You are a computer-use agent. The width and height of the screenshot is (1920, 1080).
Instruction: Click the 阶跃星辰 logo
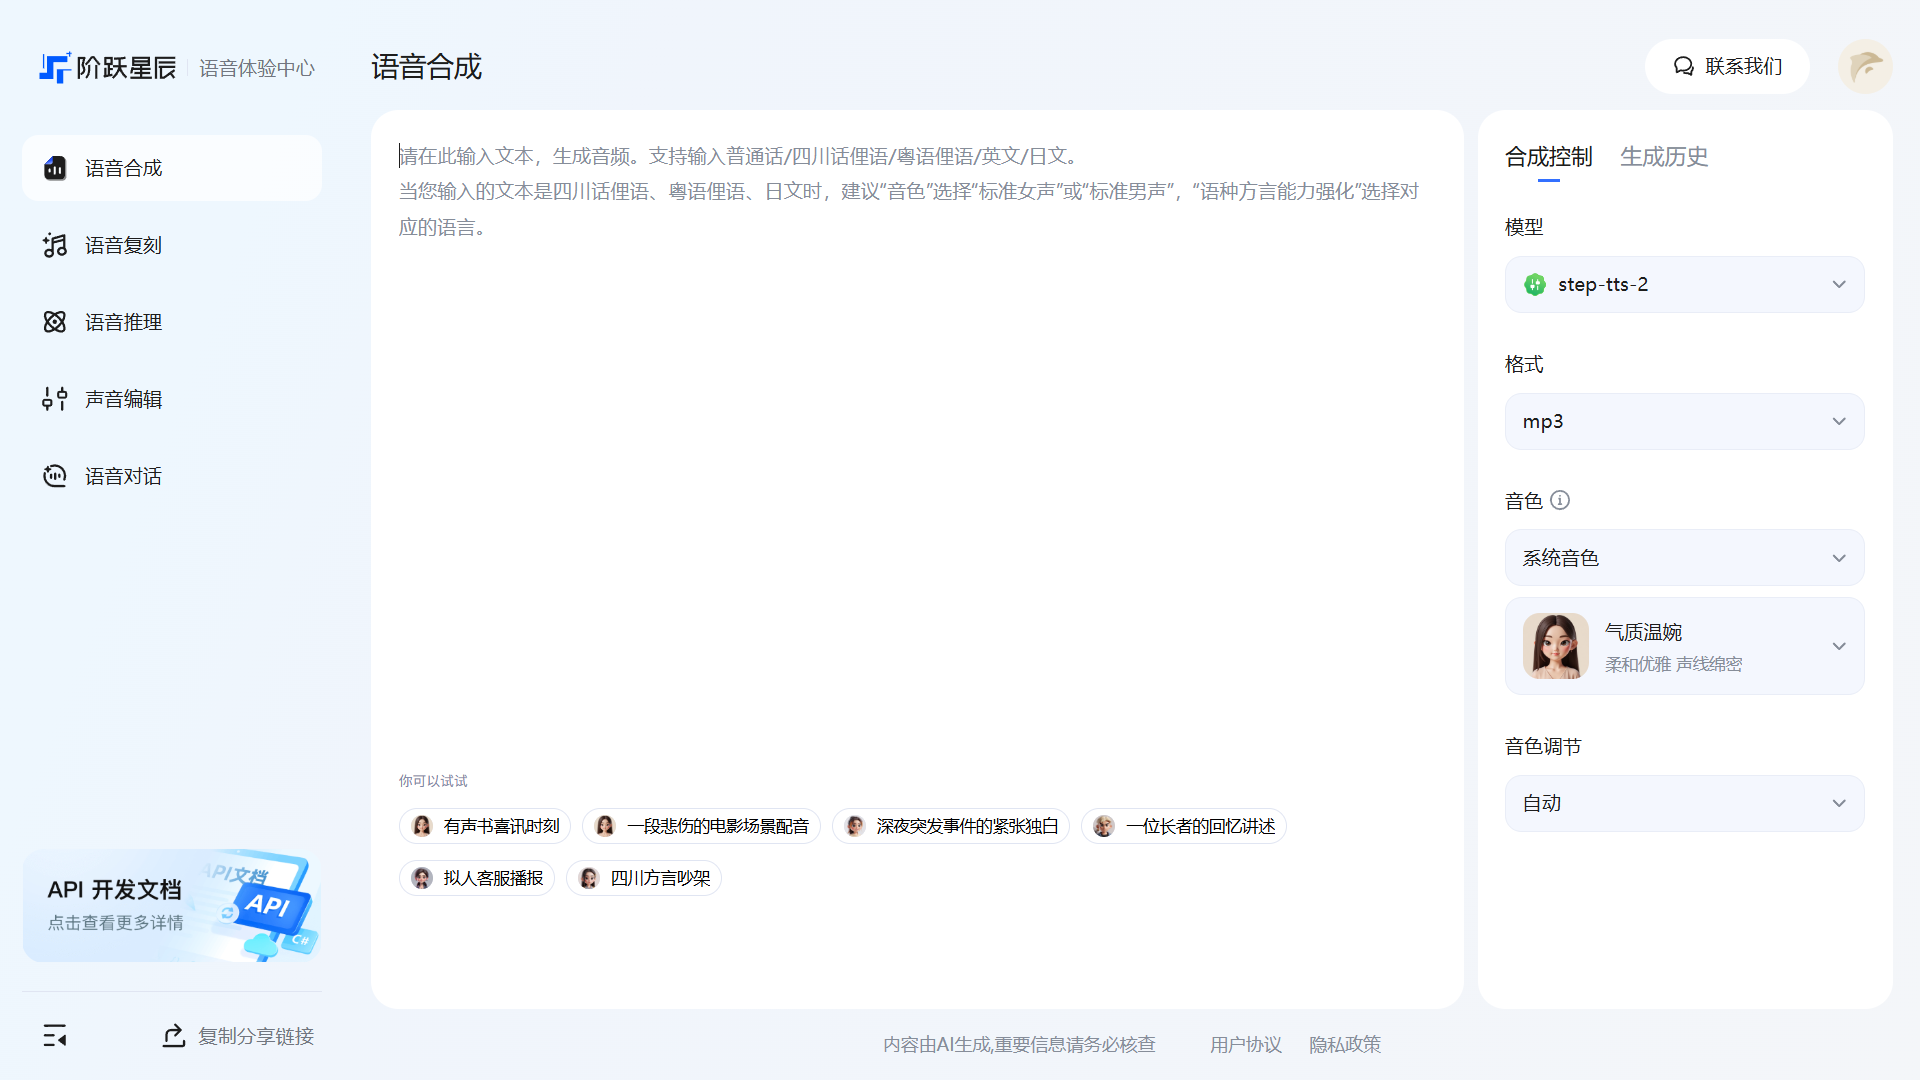pos(108,67)
